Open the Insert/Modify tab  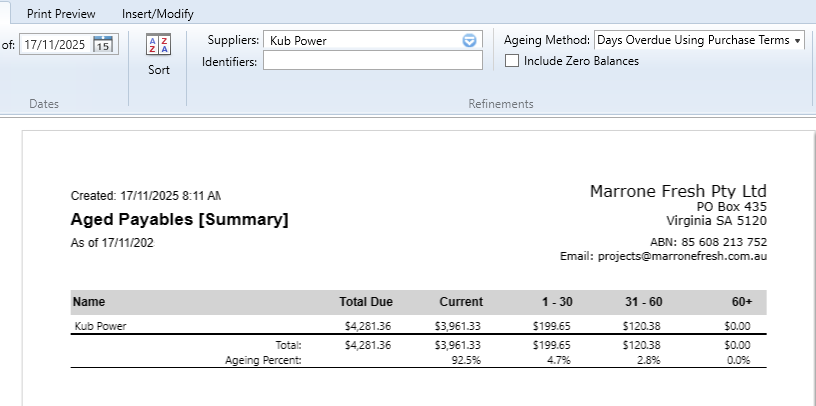[x=157, y=14]
